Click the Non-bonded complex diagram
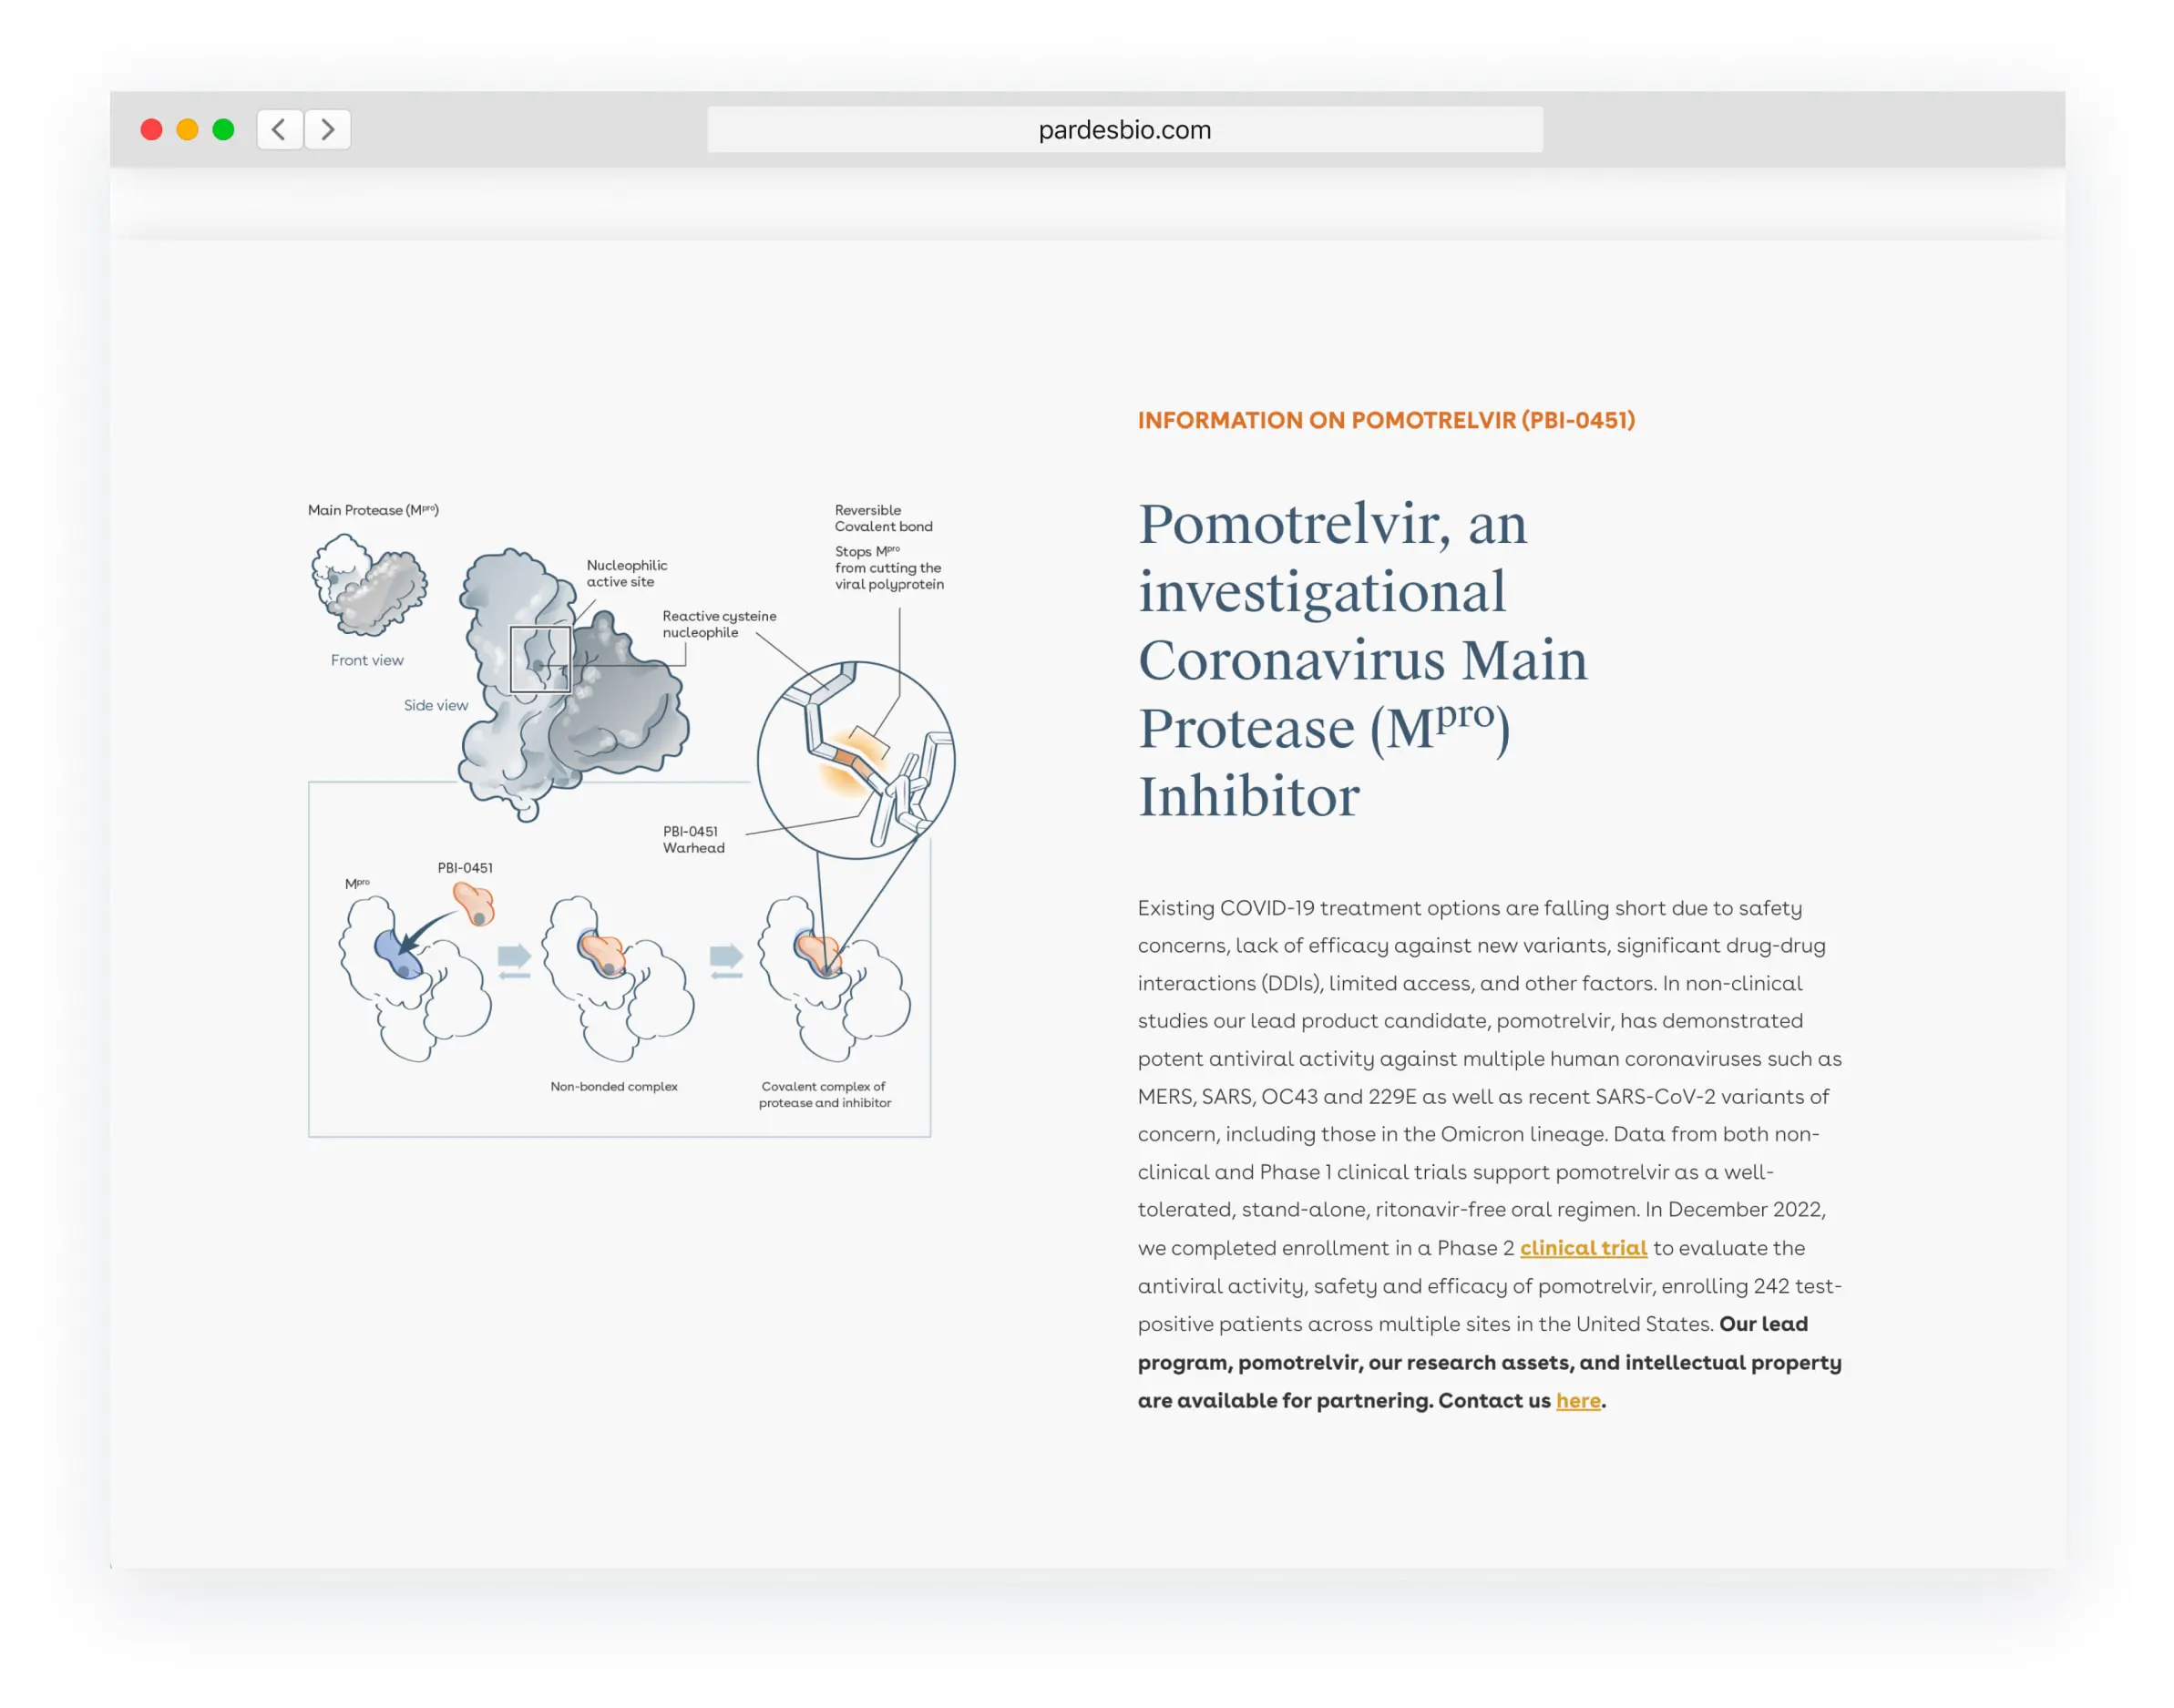Screen dimensions: 2174x1708 pyautogui.click(x=618, y=979)
